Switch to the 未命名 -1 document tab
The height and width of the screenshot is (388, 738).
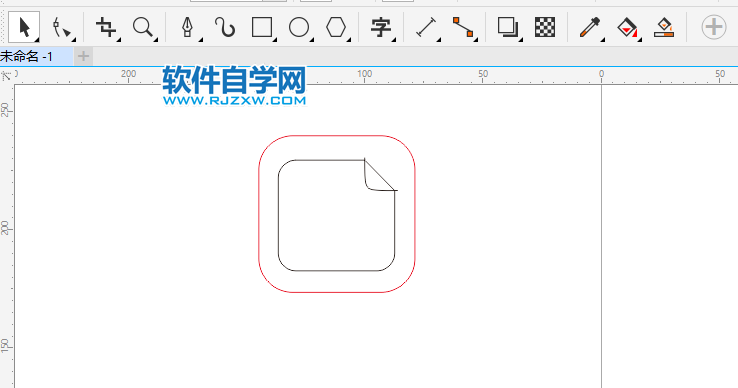36,57
